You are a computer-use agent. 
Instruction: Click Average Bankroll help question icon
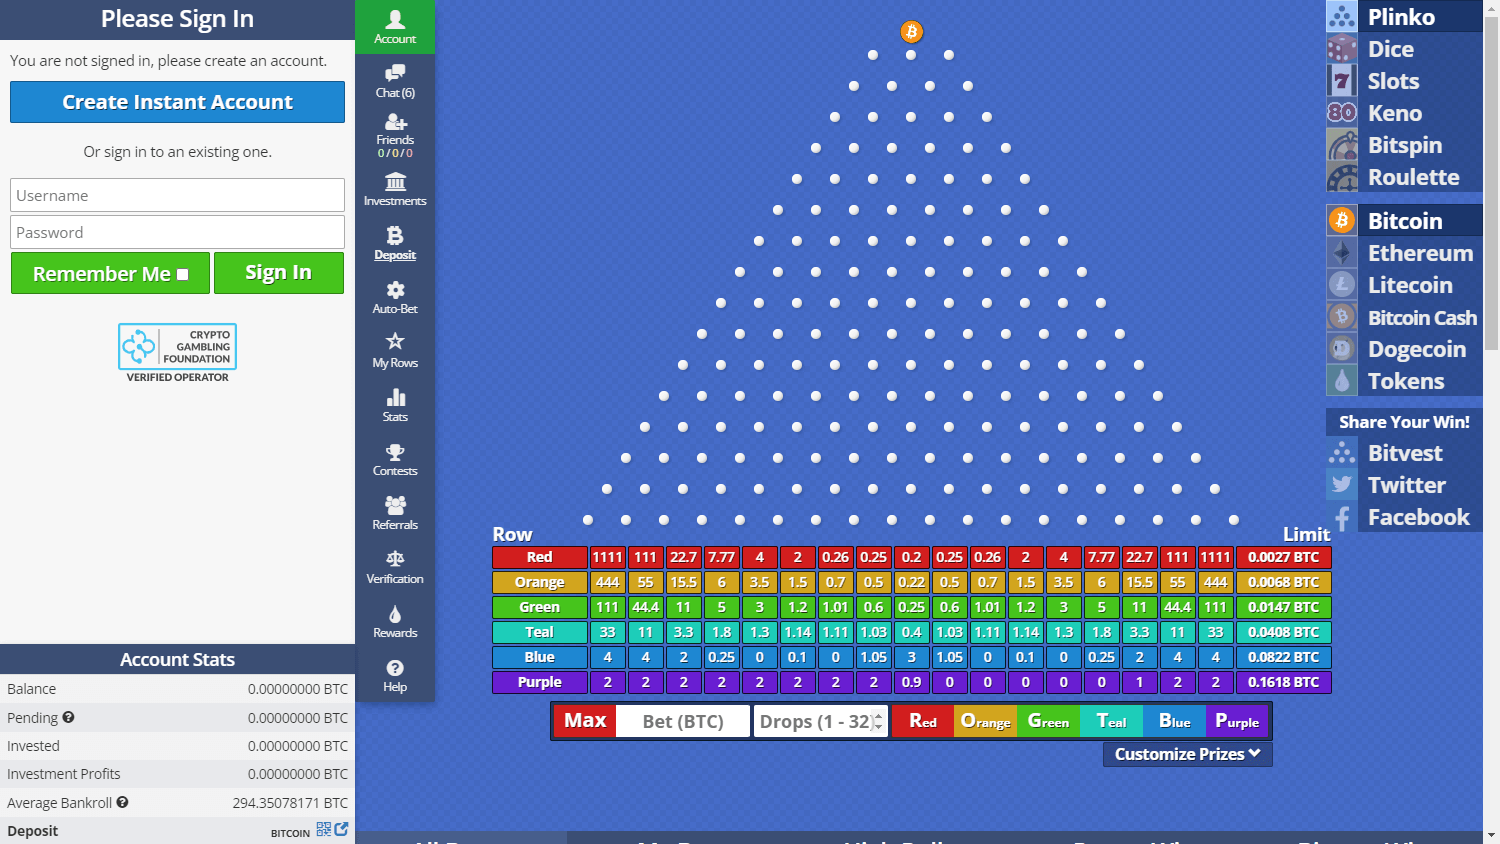(x=122, y=802)
